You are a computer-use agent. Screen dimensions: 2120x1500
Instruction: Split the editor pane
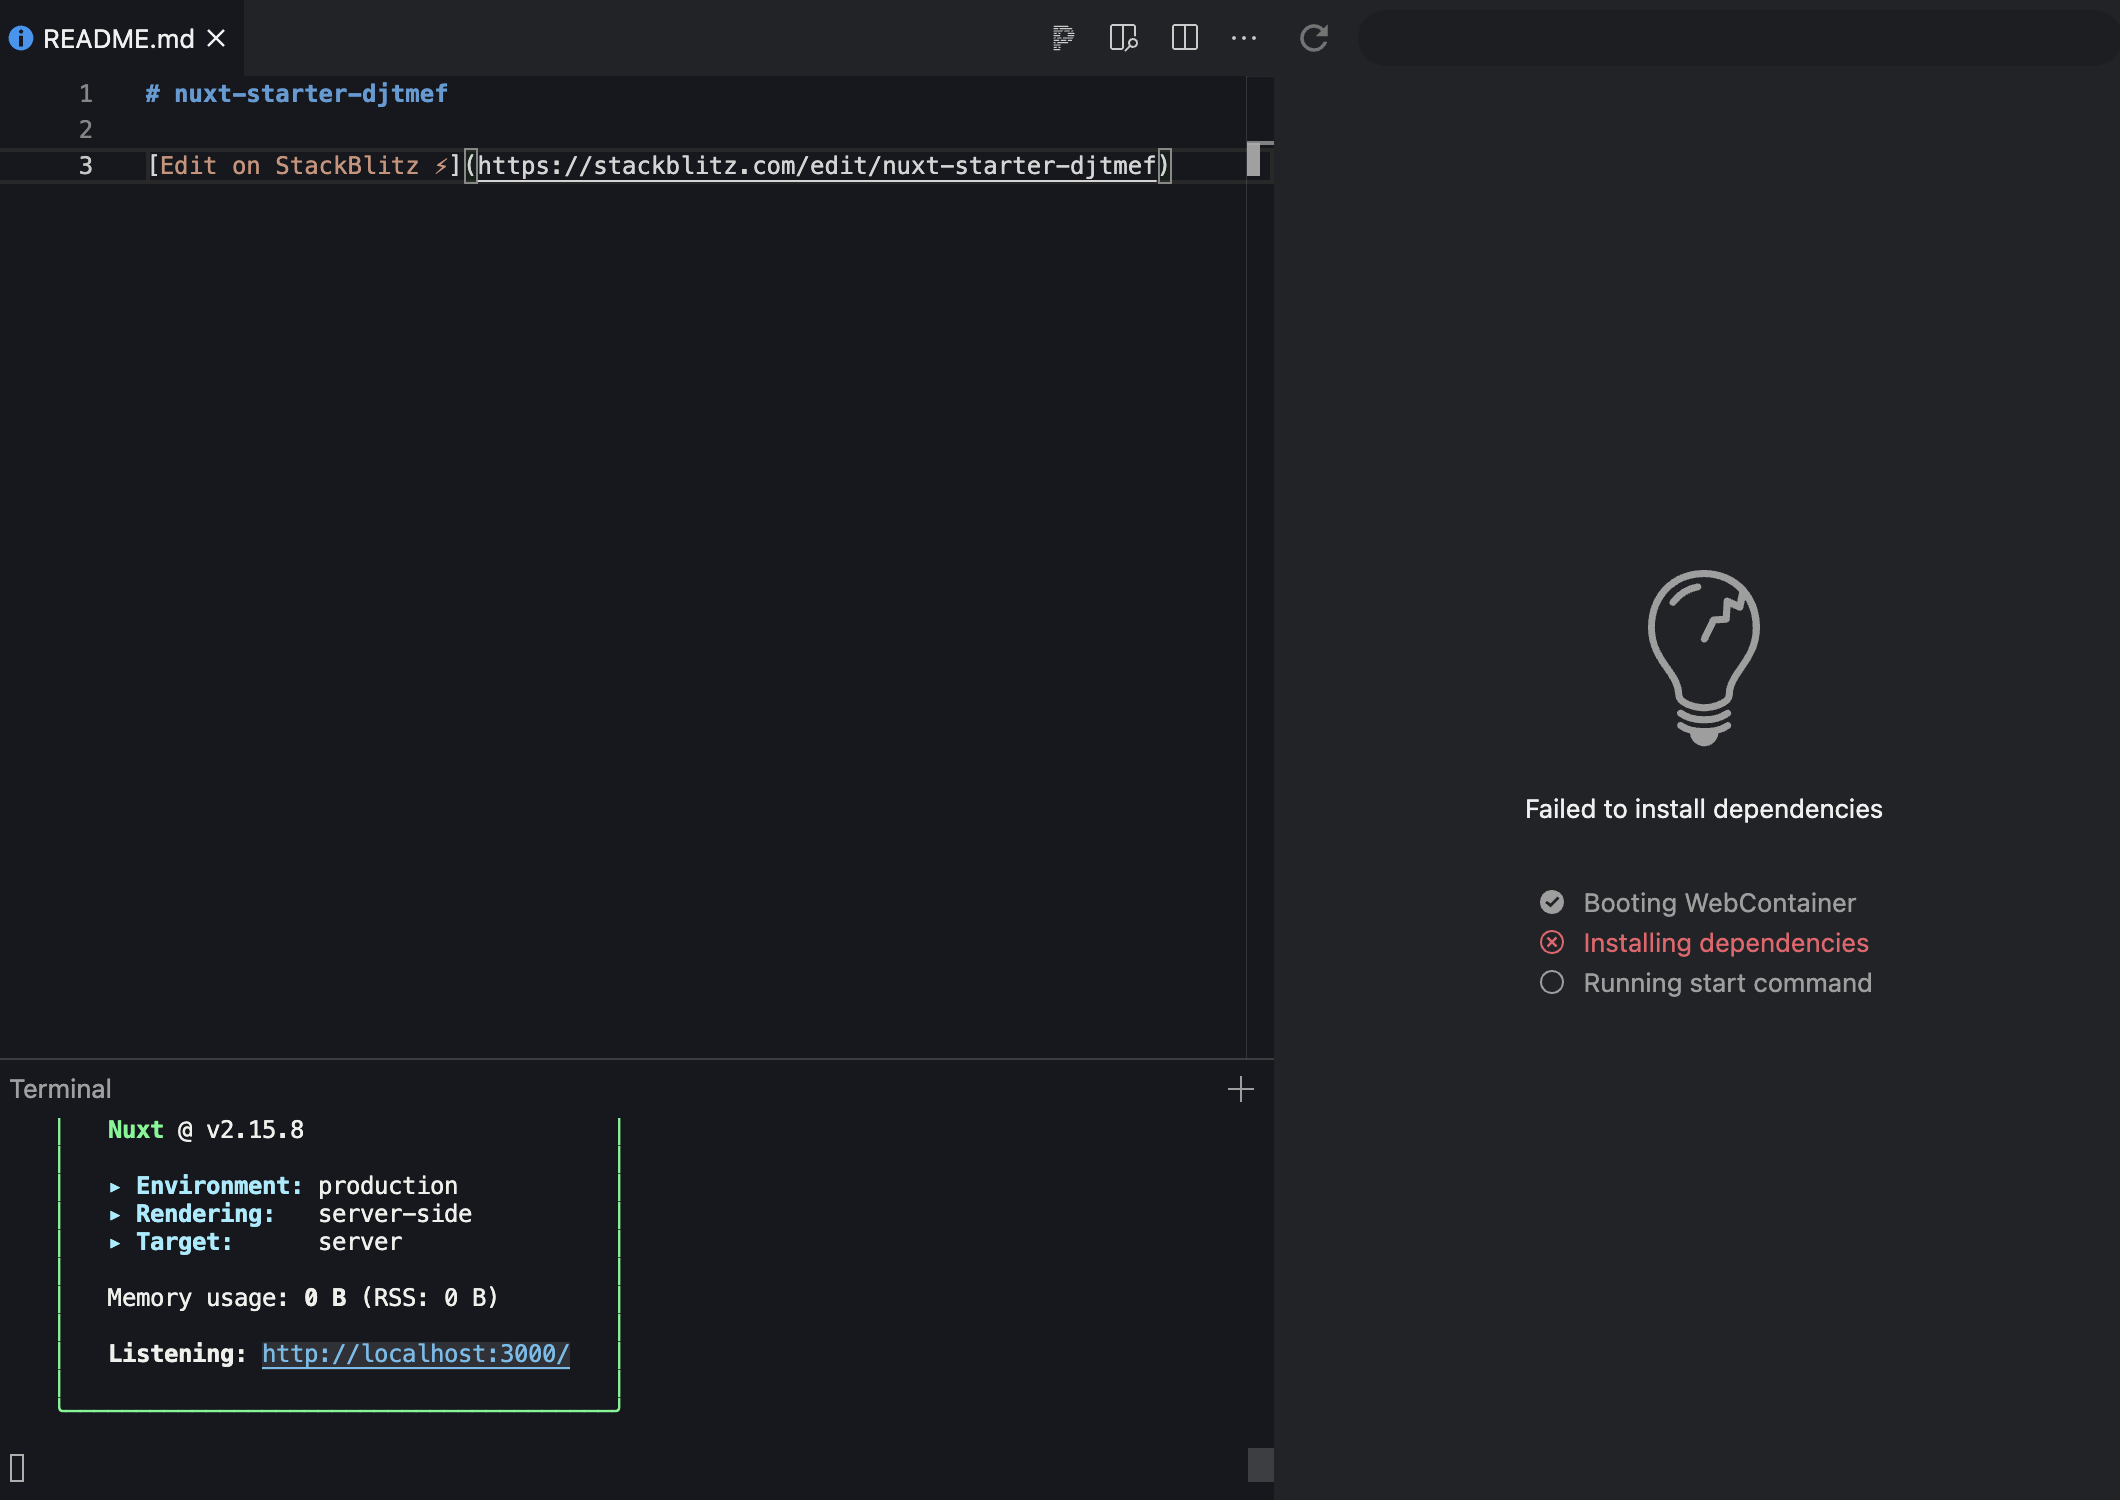coord(1184,38)
